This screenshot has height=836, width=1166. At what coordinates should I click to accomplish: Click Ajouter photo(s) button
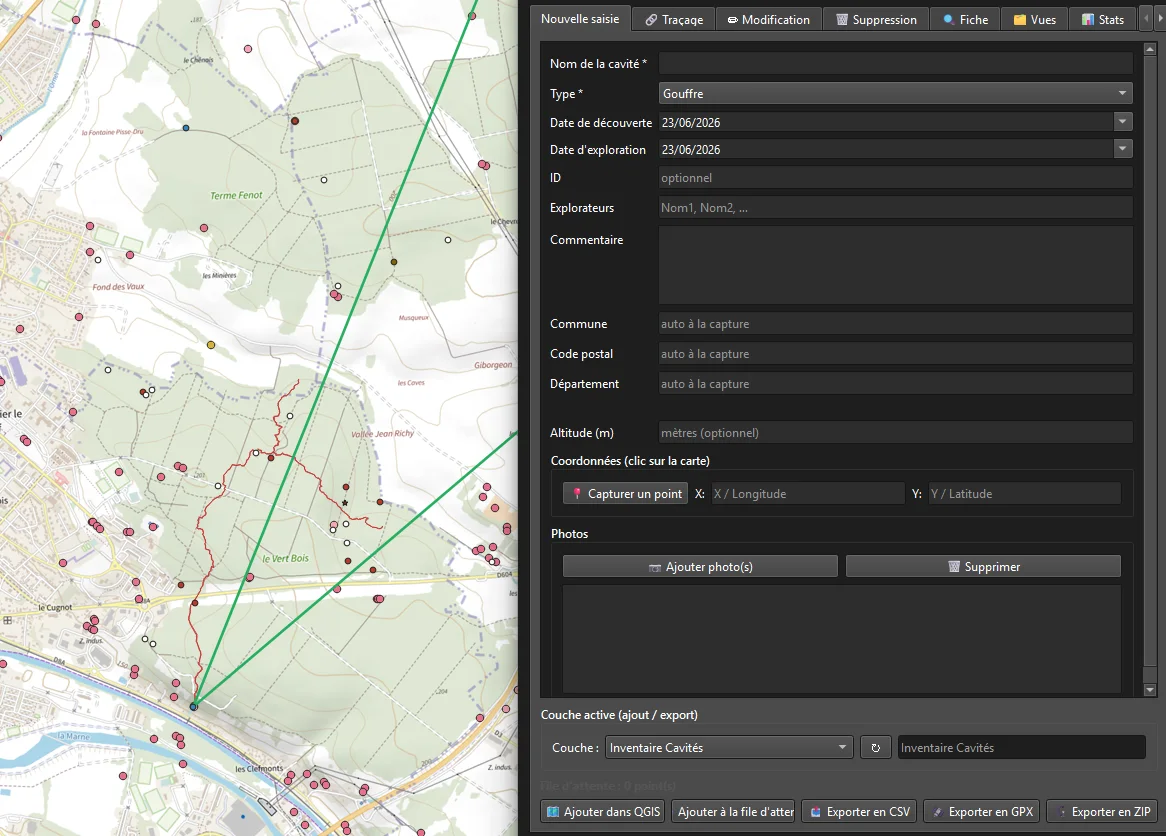(700, 566)
